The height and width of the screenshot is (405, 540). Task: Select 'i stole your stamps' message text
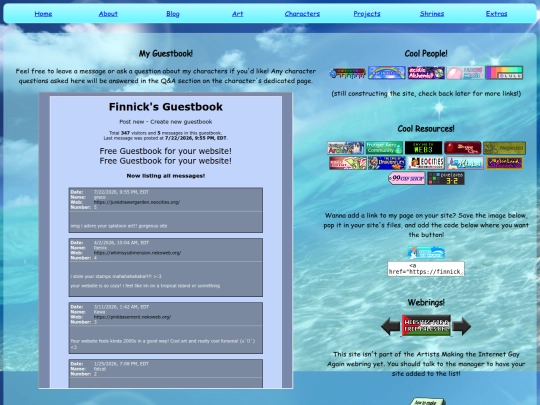click(x=116, y=276)
